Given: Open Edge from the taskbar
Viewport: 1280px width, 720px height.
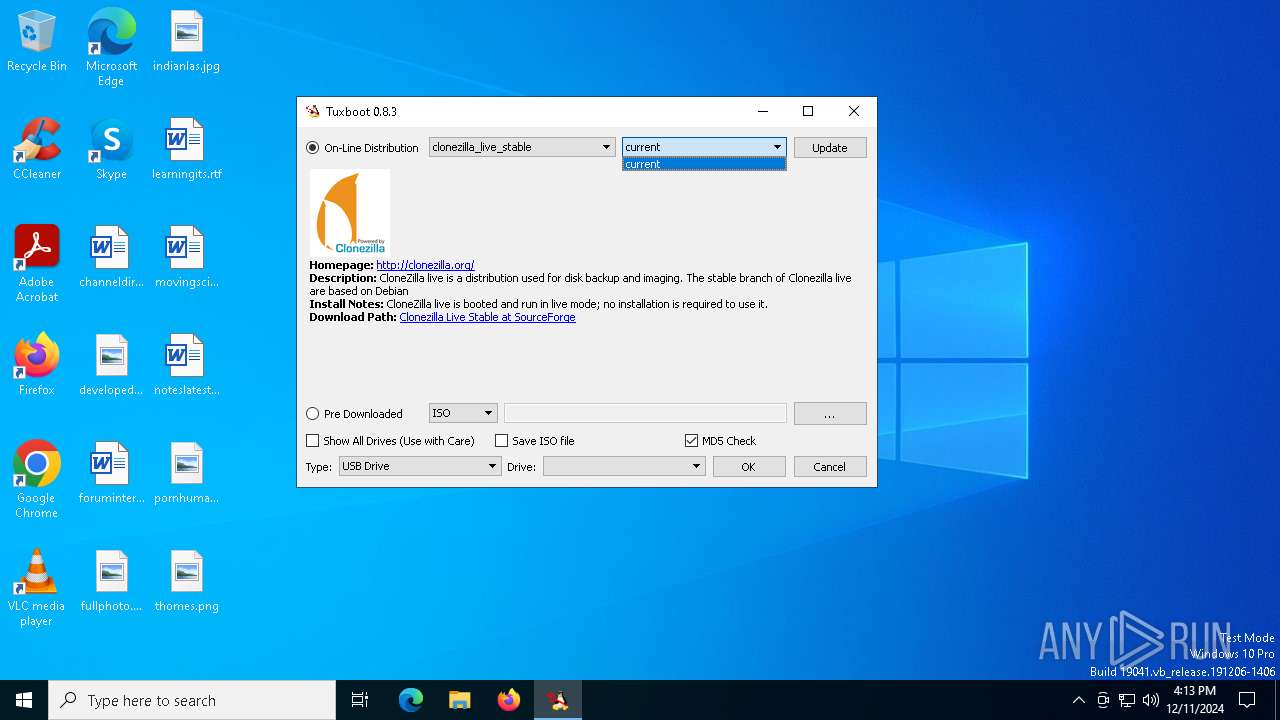Looking at the screenshot, I should click(x=411, y=700).
